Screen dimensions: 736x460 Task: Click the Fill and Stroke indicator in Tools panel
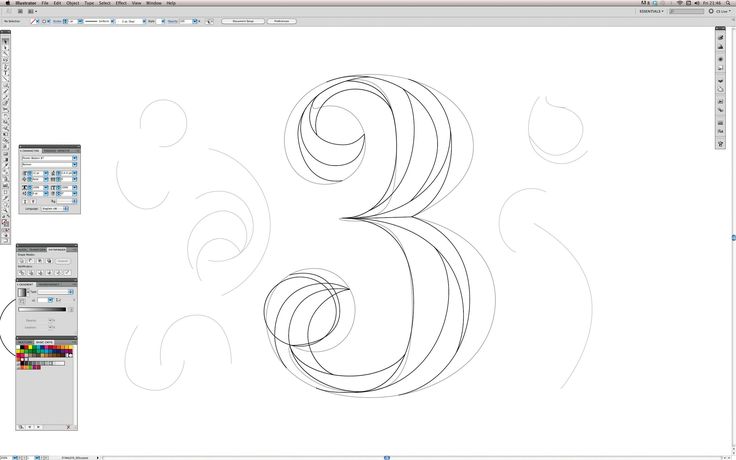click(6, 221)
